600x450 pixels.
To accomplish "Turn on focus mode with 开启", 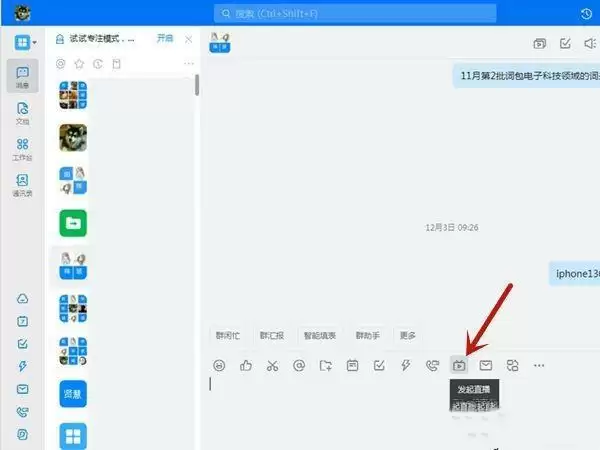I will [165, 38].
